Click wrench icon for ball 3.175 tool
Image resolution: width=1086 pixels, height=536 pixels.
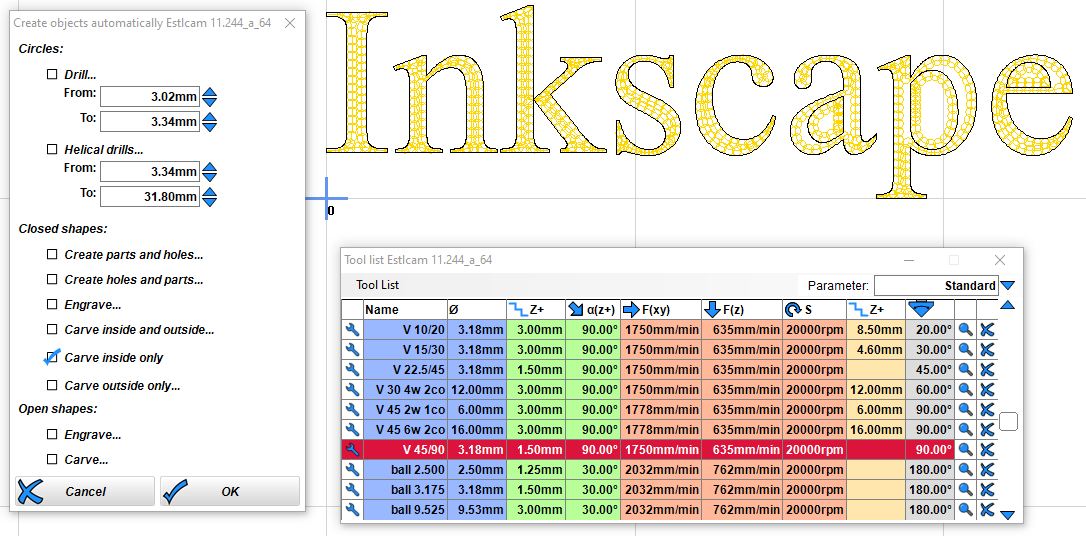click(x=352, y=490)
